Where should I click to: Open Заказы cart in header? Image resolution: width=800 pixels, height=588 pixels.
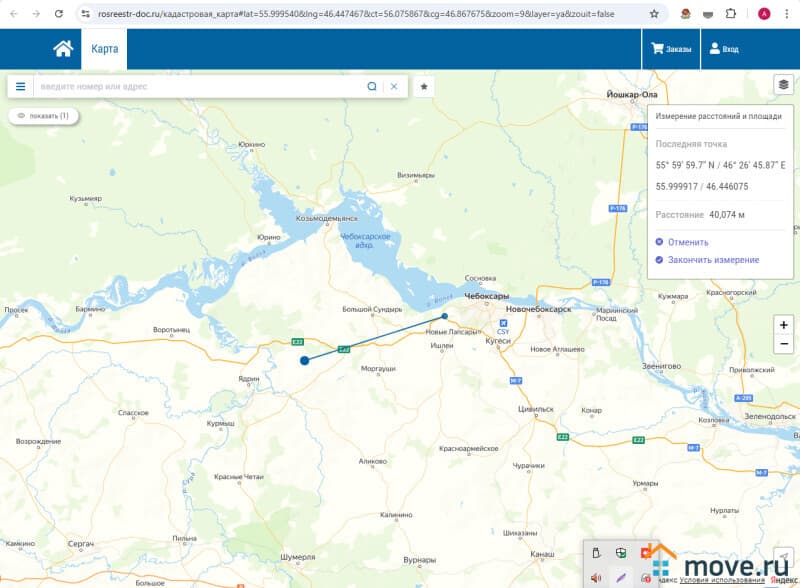(671, 49)
